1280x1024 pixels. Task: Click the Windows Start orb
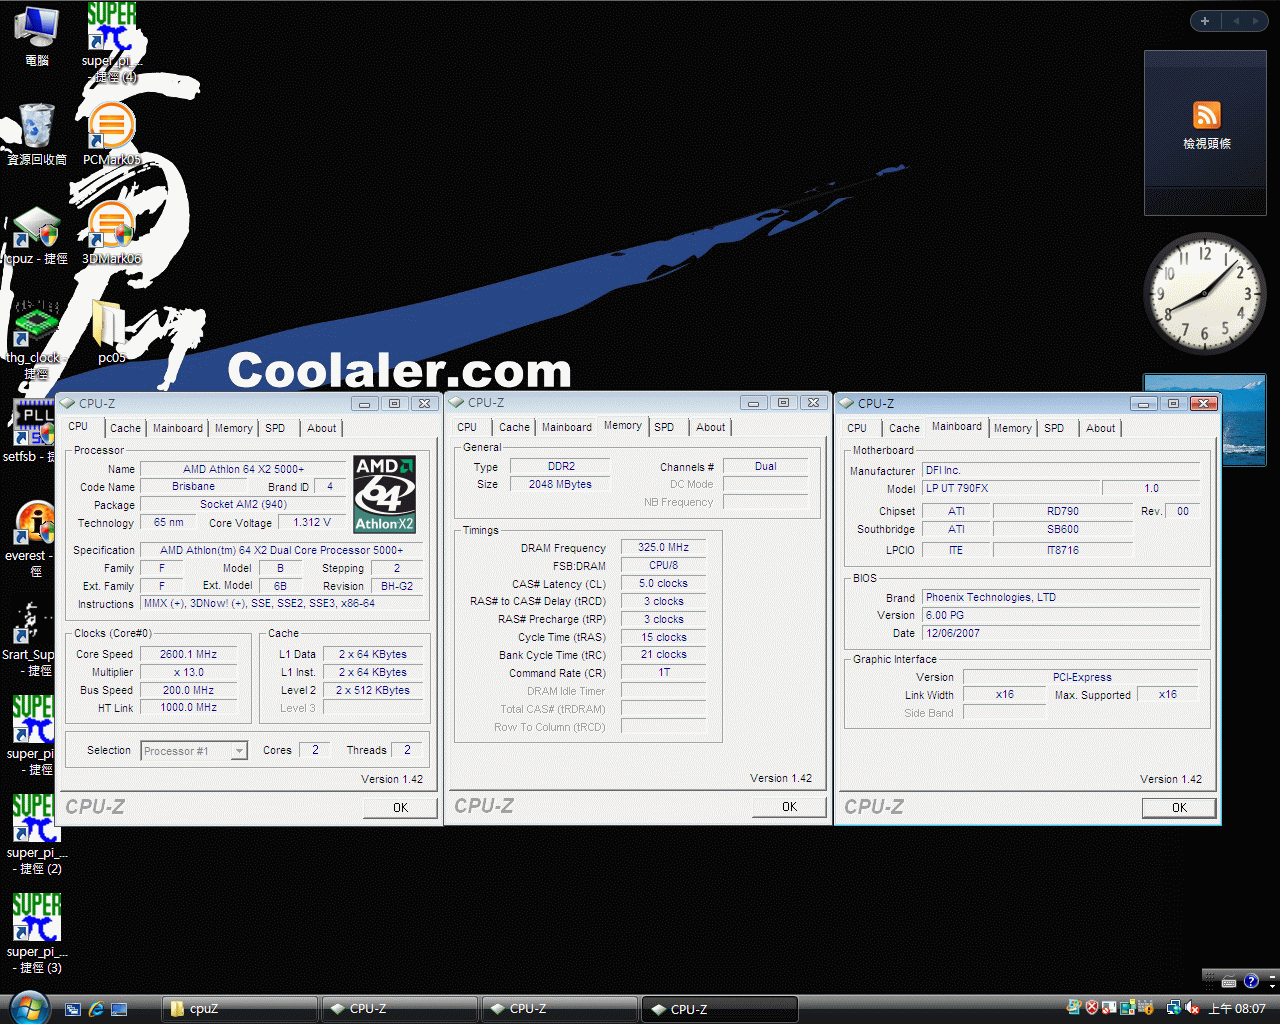click(x=27, y=1007)
